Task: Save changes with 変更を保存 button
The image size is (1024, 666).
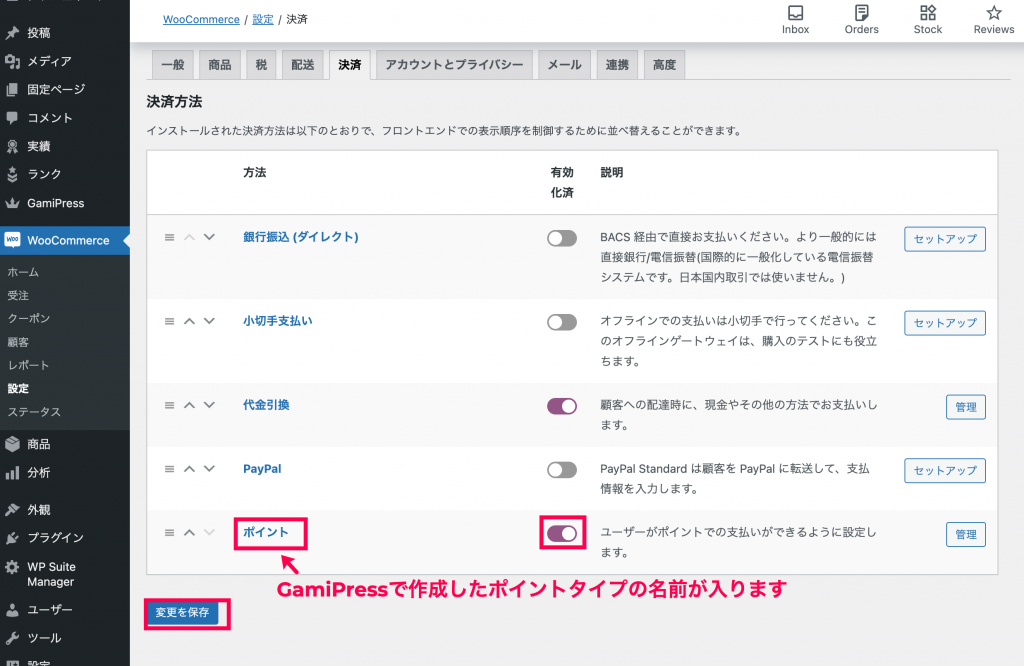Action: click(x=182, y=612)
